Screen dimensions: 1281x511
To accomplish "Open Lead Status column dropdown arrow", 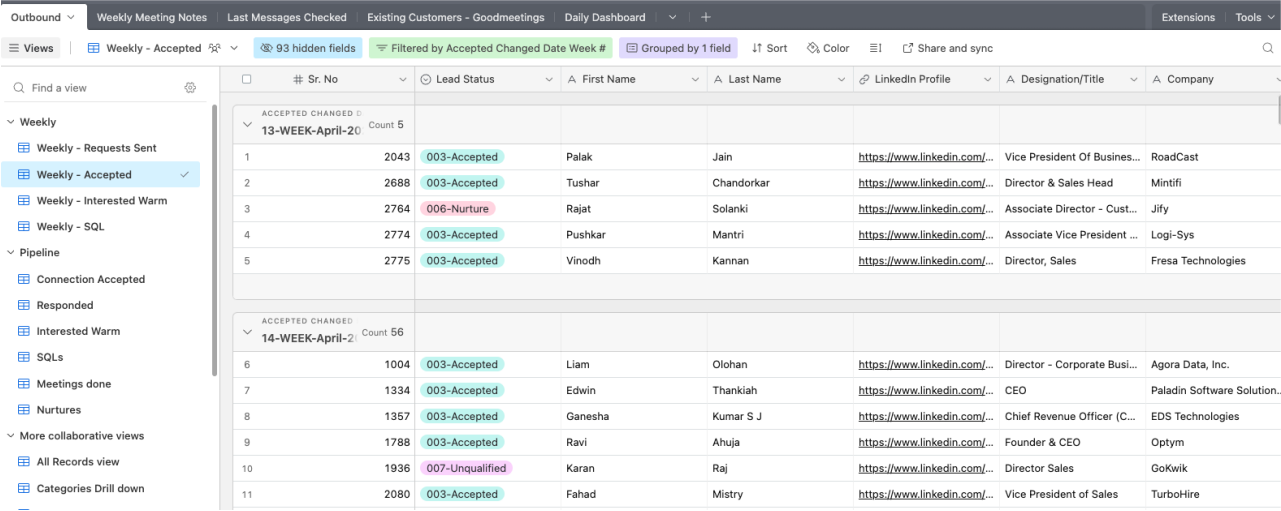I will (x=549, y=79).
